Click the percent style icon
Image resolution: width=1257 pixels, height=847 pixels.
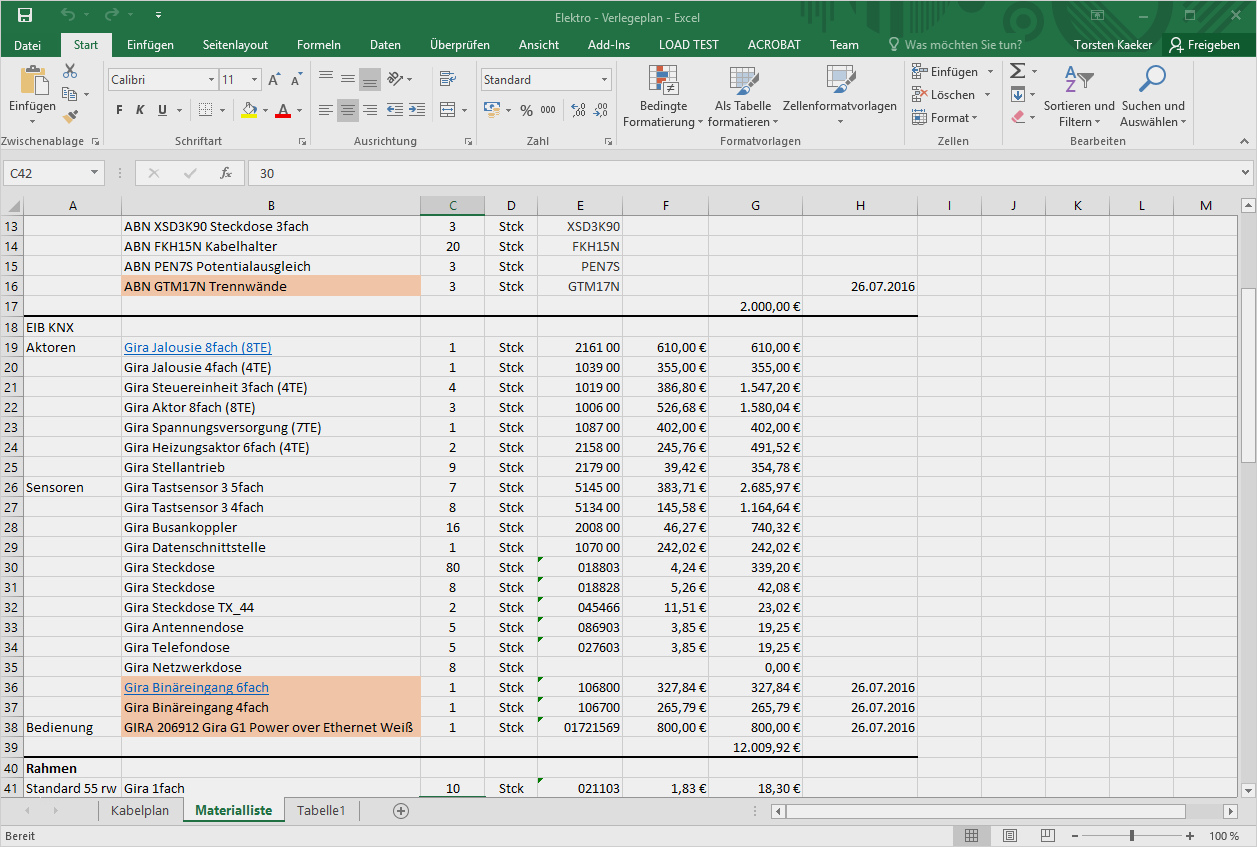[x=526, y=110]
